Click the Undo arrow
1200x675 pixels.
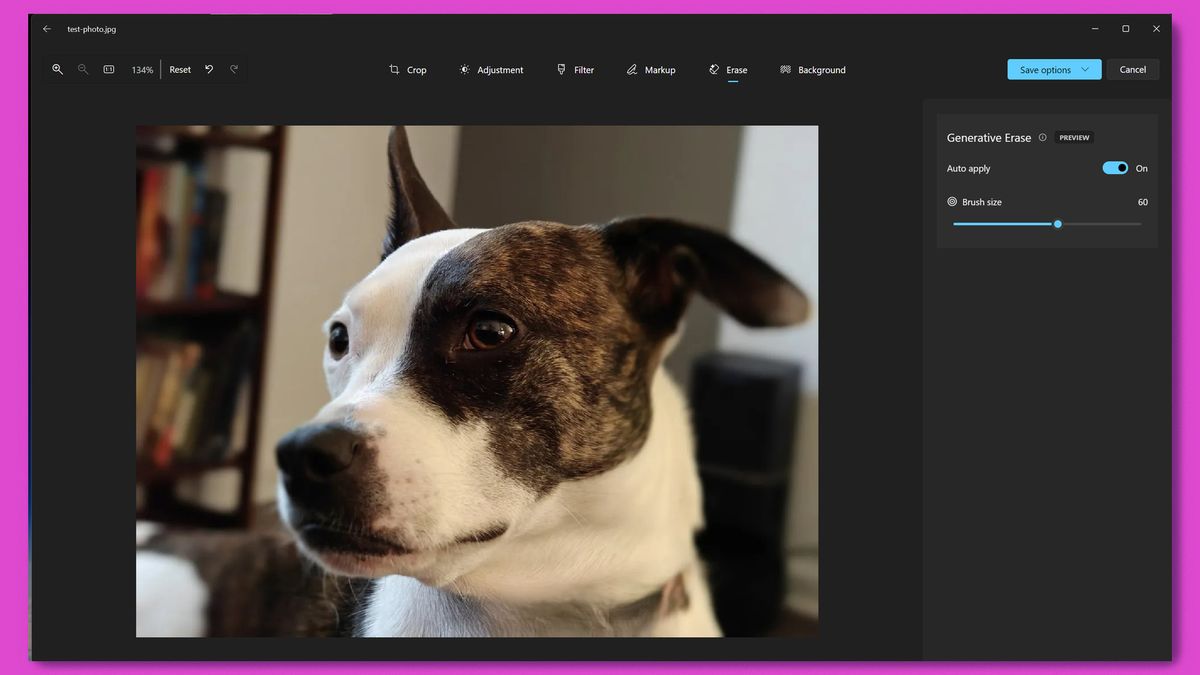208,69
